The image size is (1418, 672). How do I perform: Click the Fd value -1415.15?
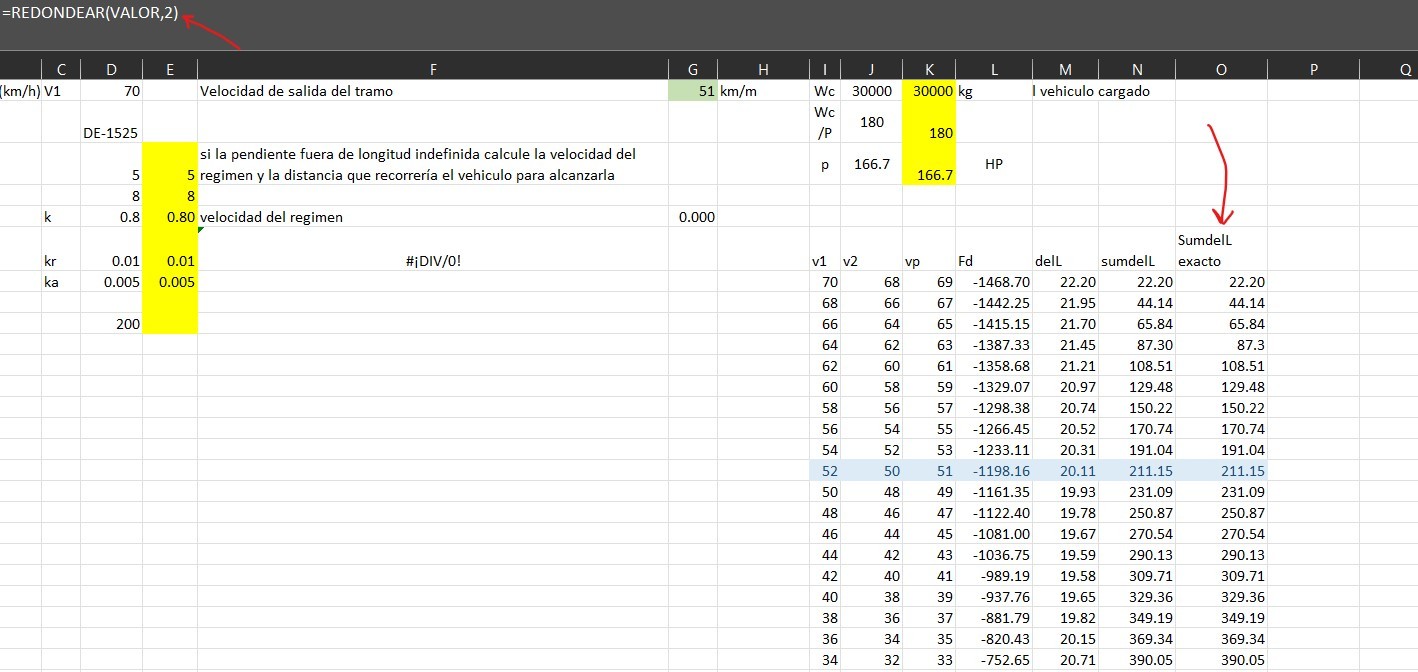(x=994, y=324)
